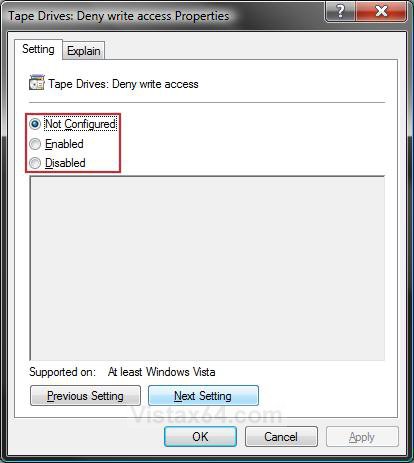Viewport: 414px width, 463px height.
Task: Confirm the dialog with OK
Action: (200, 437)
